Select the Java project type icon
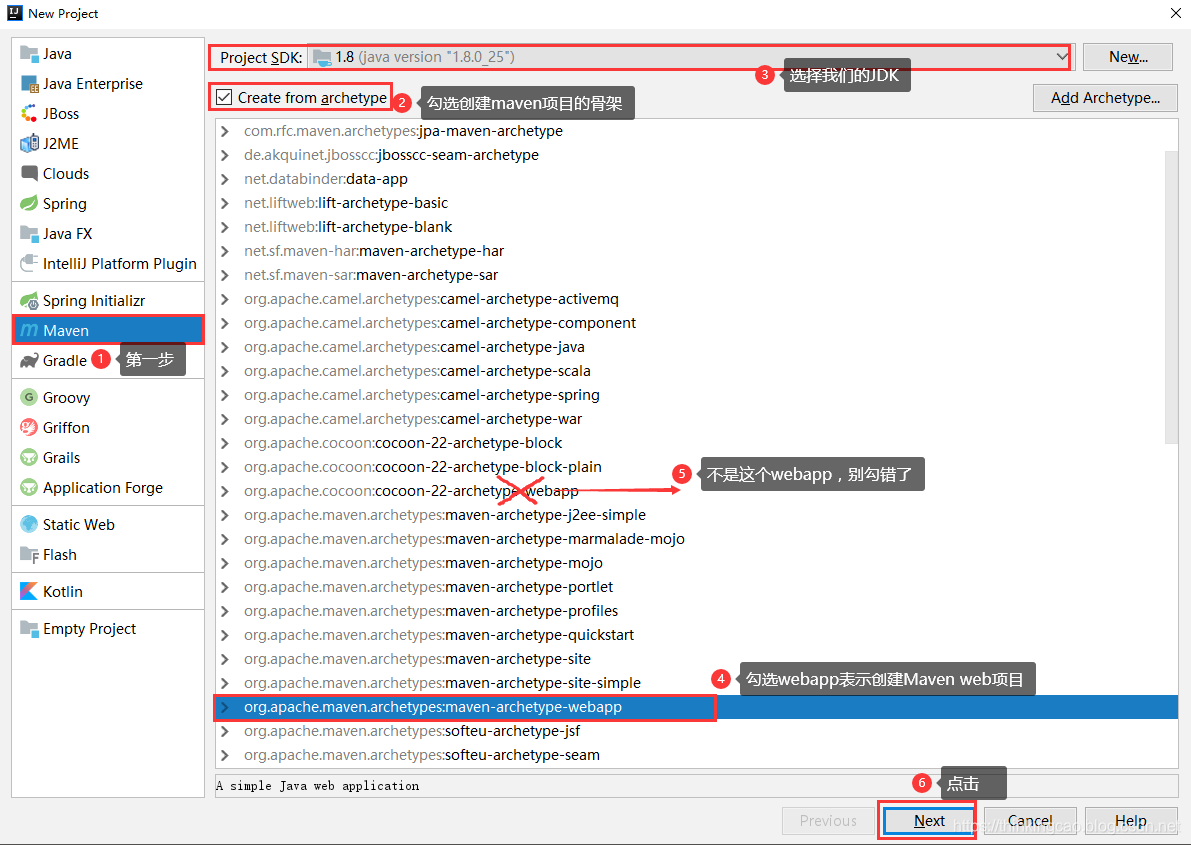Image resolution: width=1191 pixels, height=845 pixels. pos(29,54)
